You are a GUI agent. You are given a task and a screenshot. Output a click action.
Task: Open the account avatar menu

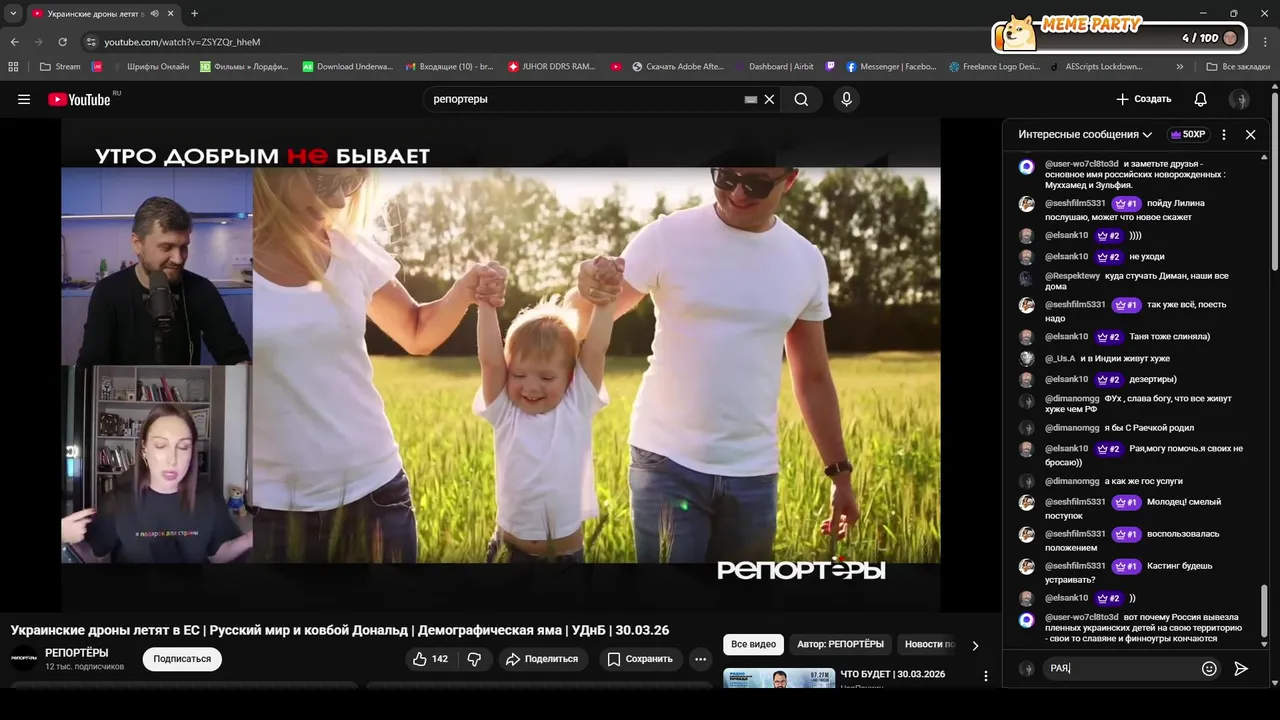coord(1239,99)
